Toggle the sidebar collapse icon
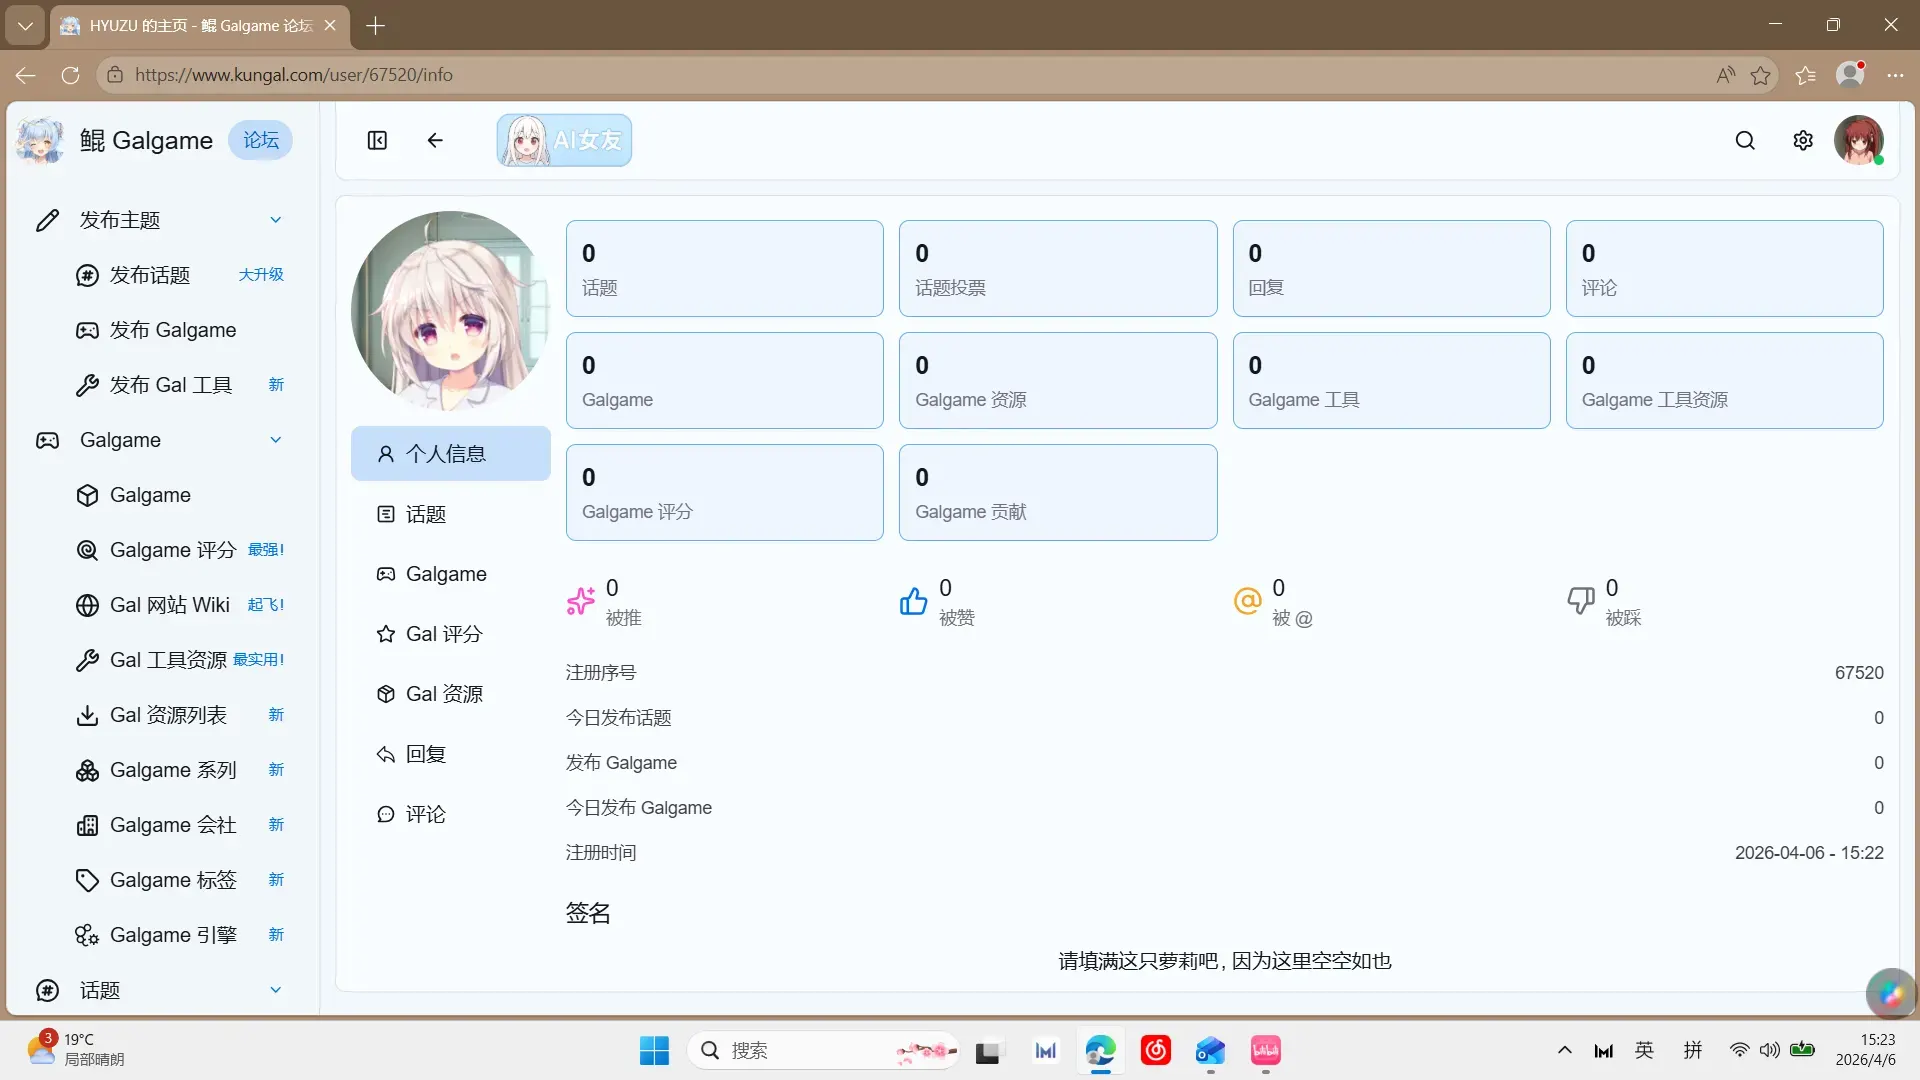Viewport: 1920px width, 1080px height. [377, 140]
